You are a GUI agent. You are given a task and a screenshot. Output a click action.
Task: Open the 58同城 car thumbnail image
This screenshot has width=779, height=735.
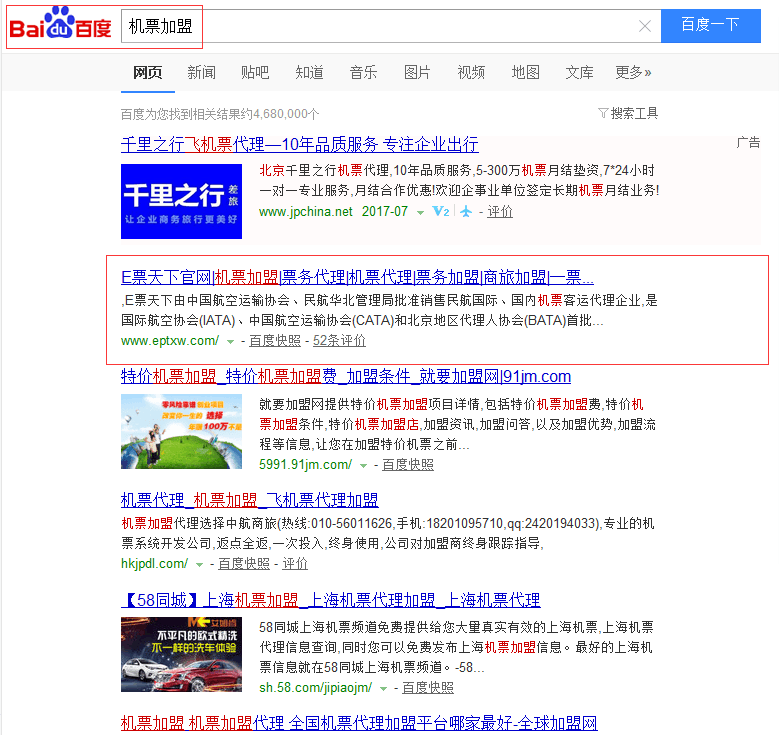(x=181, y=655)
